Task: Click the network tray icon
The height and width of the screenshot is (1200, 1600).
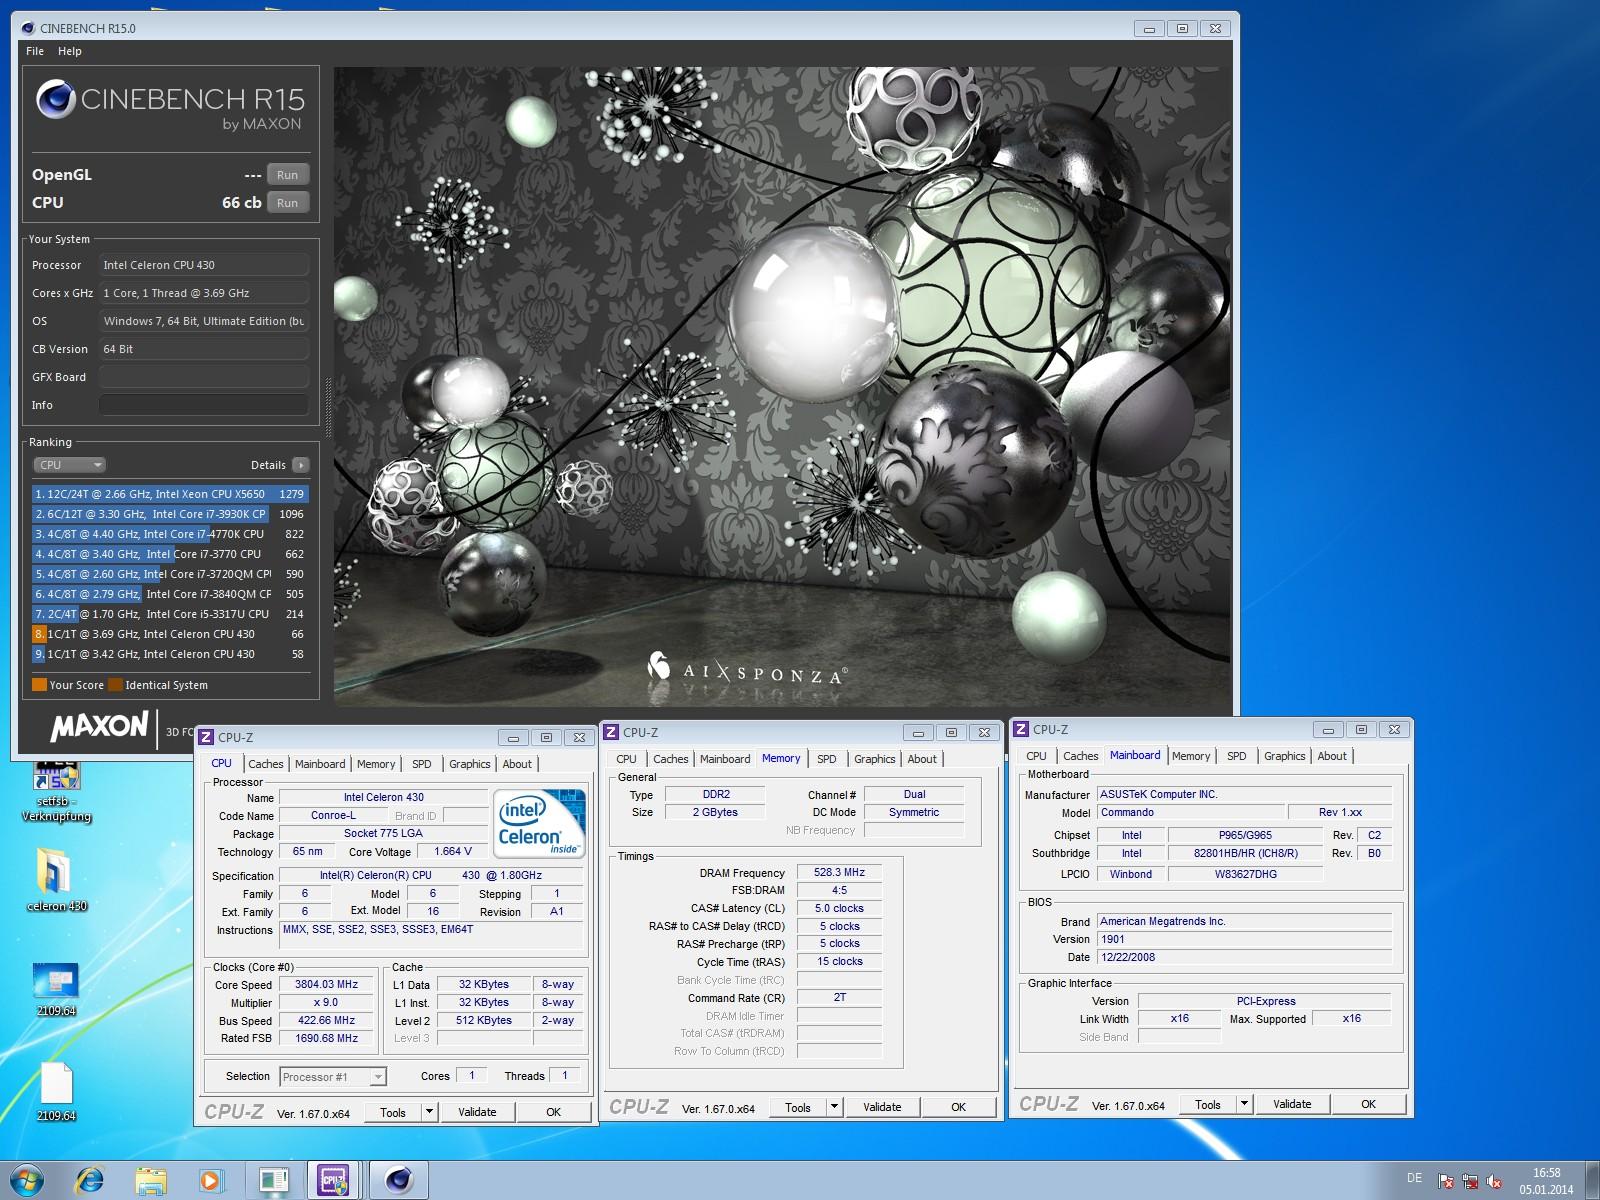Action: coord(1470,1181)
